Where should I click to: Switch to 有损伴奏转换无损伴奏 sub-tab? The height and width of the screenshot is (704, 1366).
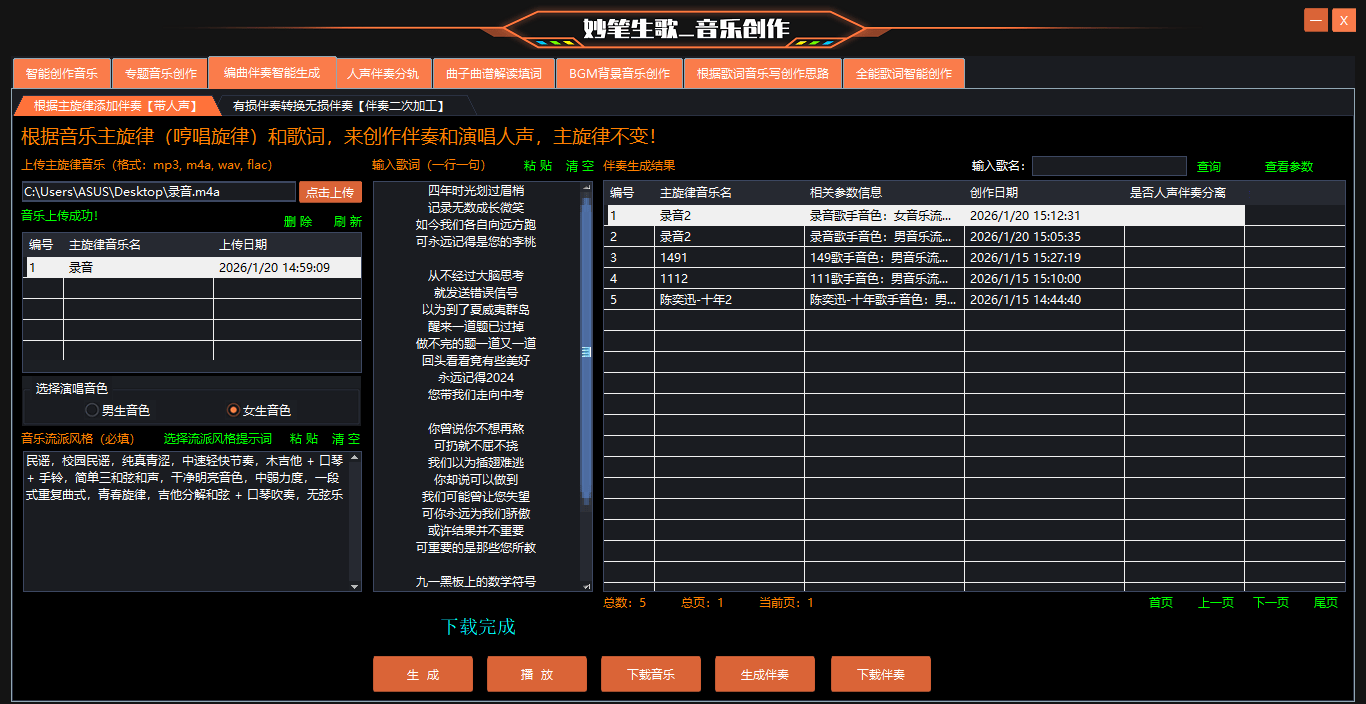coord(338,106)
